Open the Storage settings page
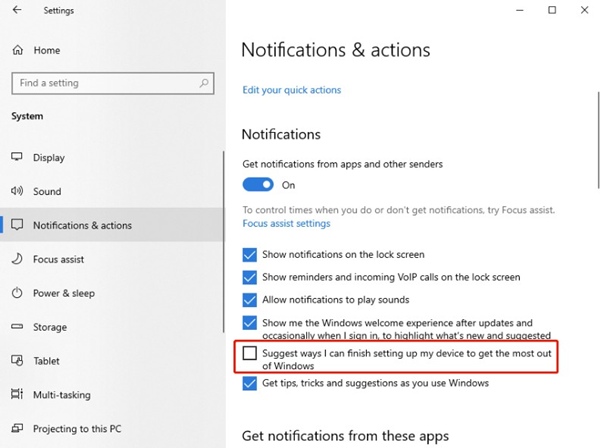This screenshot has height=448, width=600. click(112, 327)
